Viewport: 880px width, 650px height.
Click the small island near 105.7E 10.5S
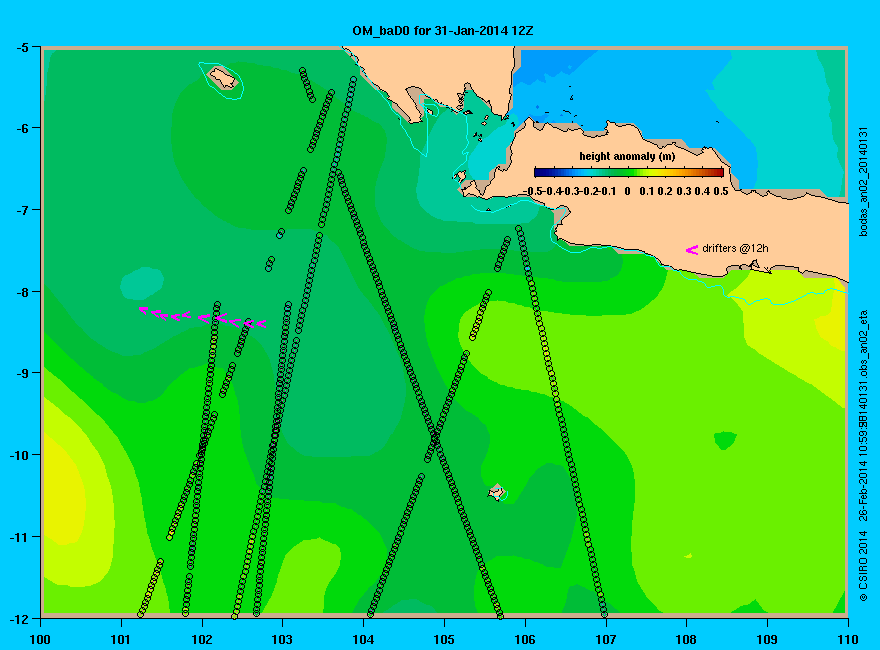pos(496,492)
